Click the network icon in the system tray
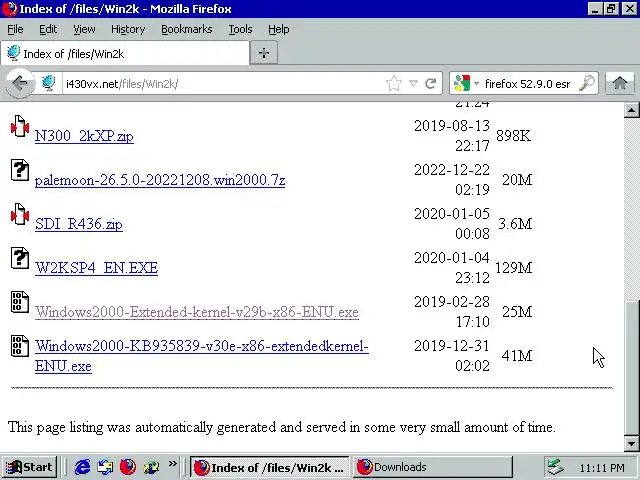The image size is (640, 480). 555,467
